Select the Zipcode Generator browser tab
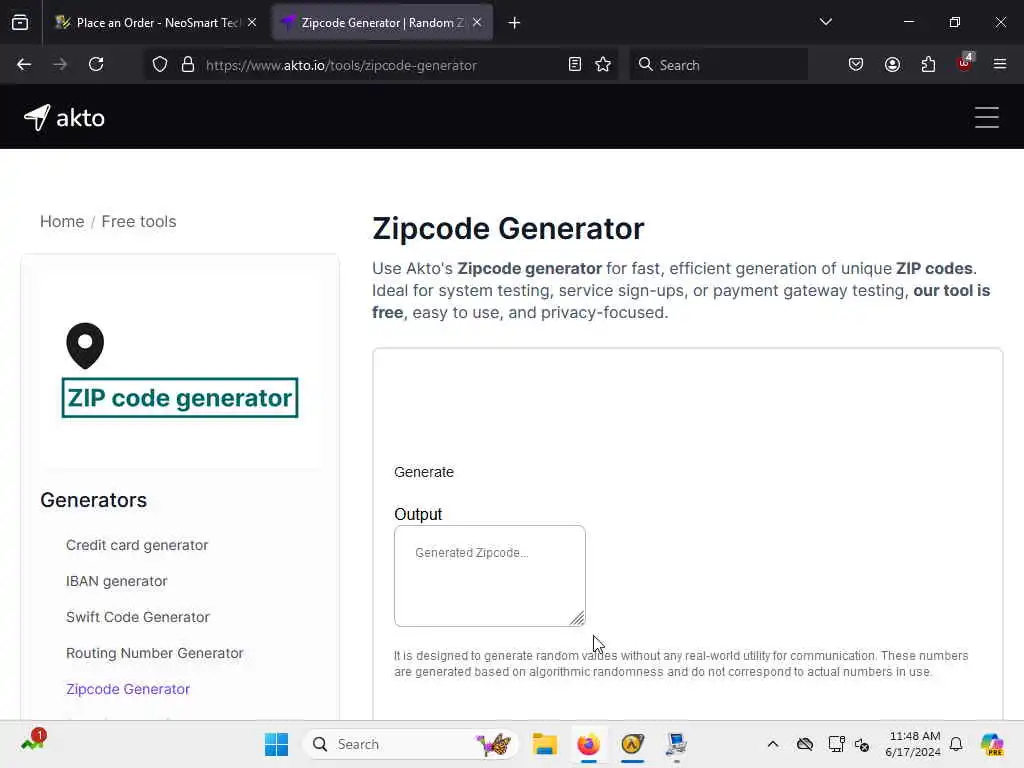The height and width of the screenshot is (768, 1024). pos(381,23)
